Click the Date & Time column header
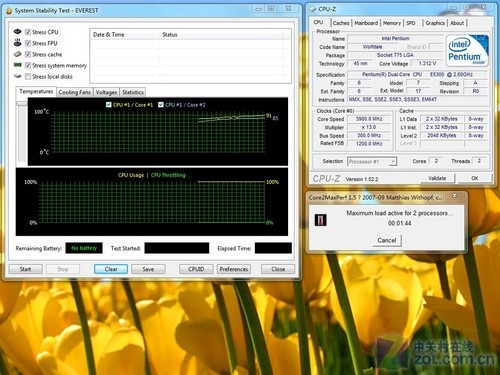The image size is (500, 375). click(x=125, y=34)
